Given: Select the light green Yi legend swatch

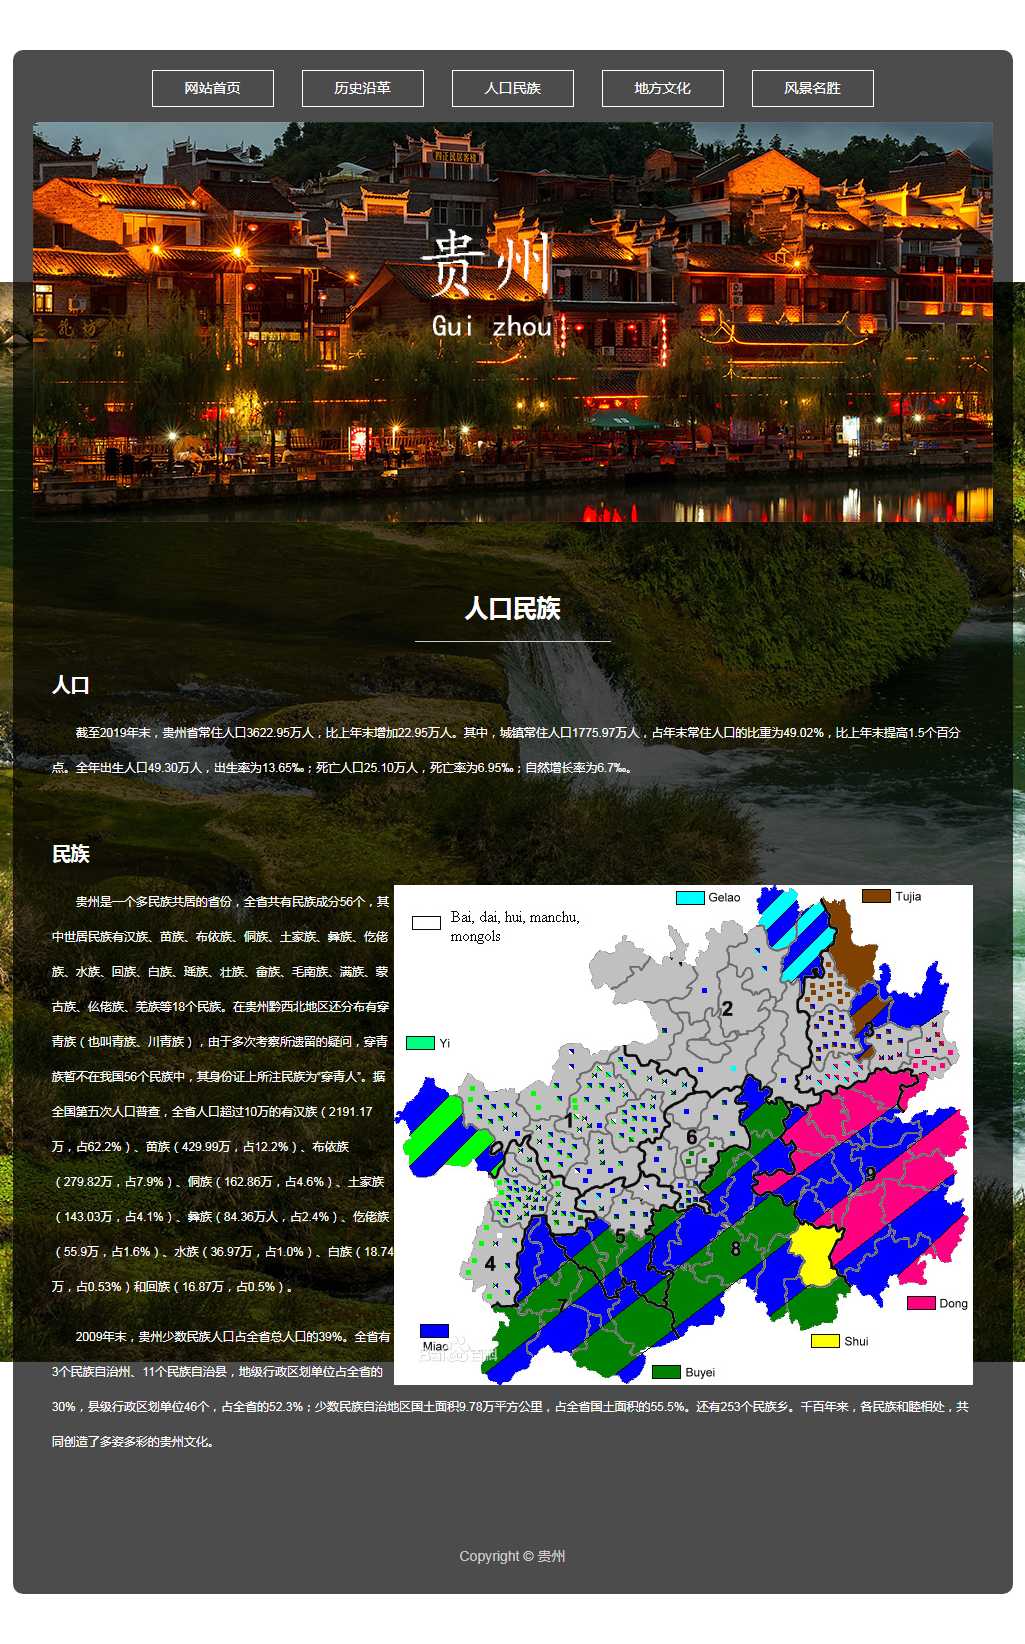Looking at the screenshot, I should click(420, 1043).
